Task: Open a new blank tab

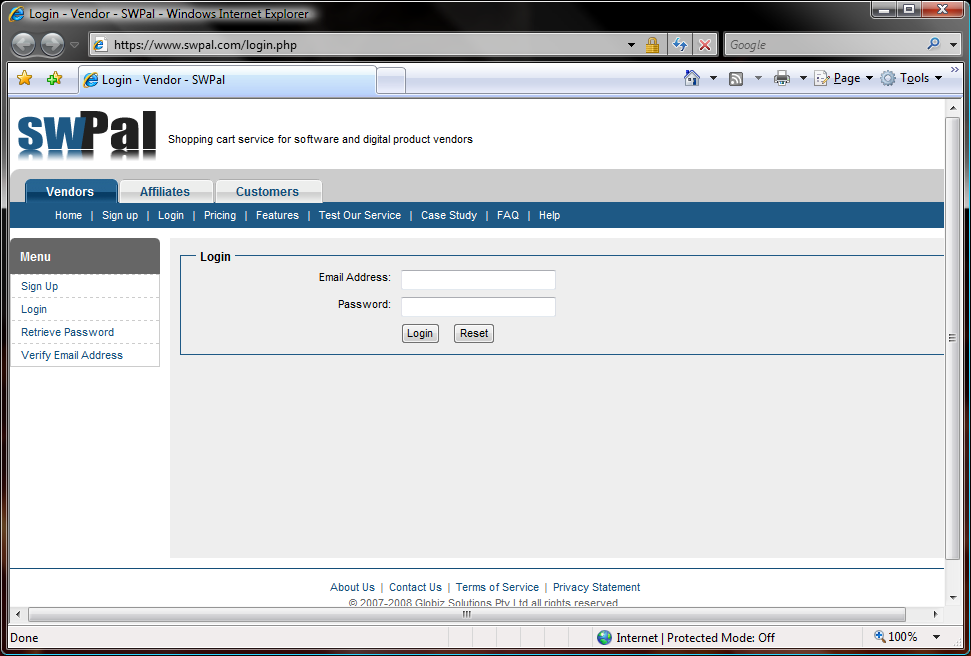Action: [391, 81]
